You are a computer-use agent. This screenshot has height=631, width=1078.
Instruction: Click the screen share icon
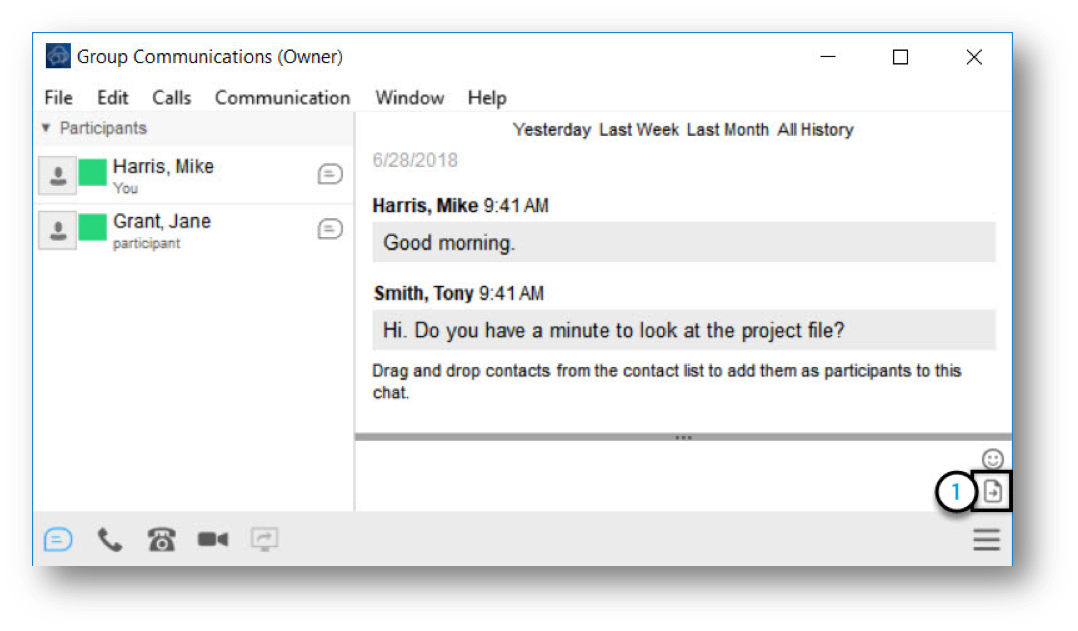[x=265, y=540]
